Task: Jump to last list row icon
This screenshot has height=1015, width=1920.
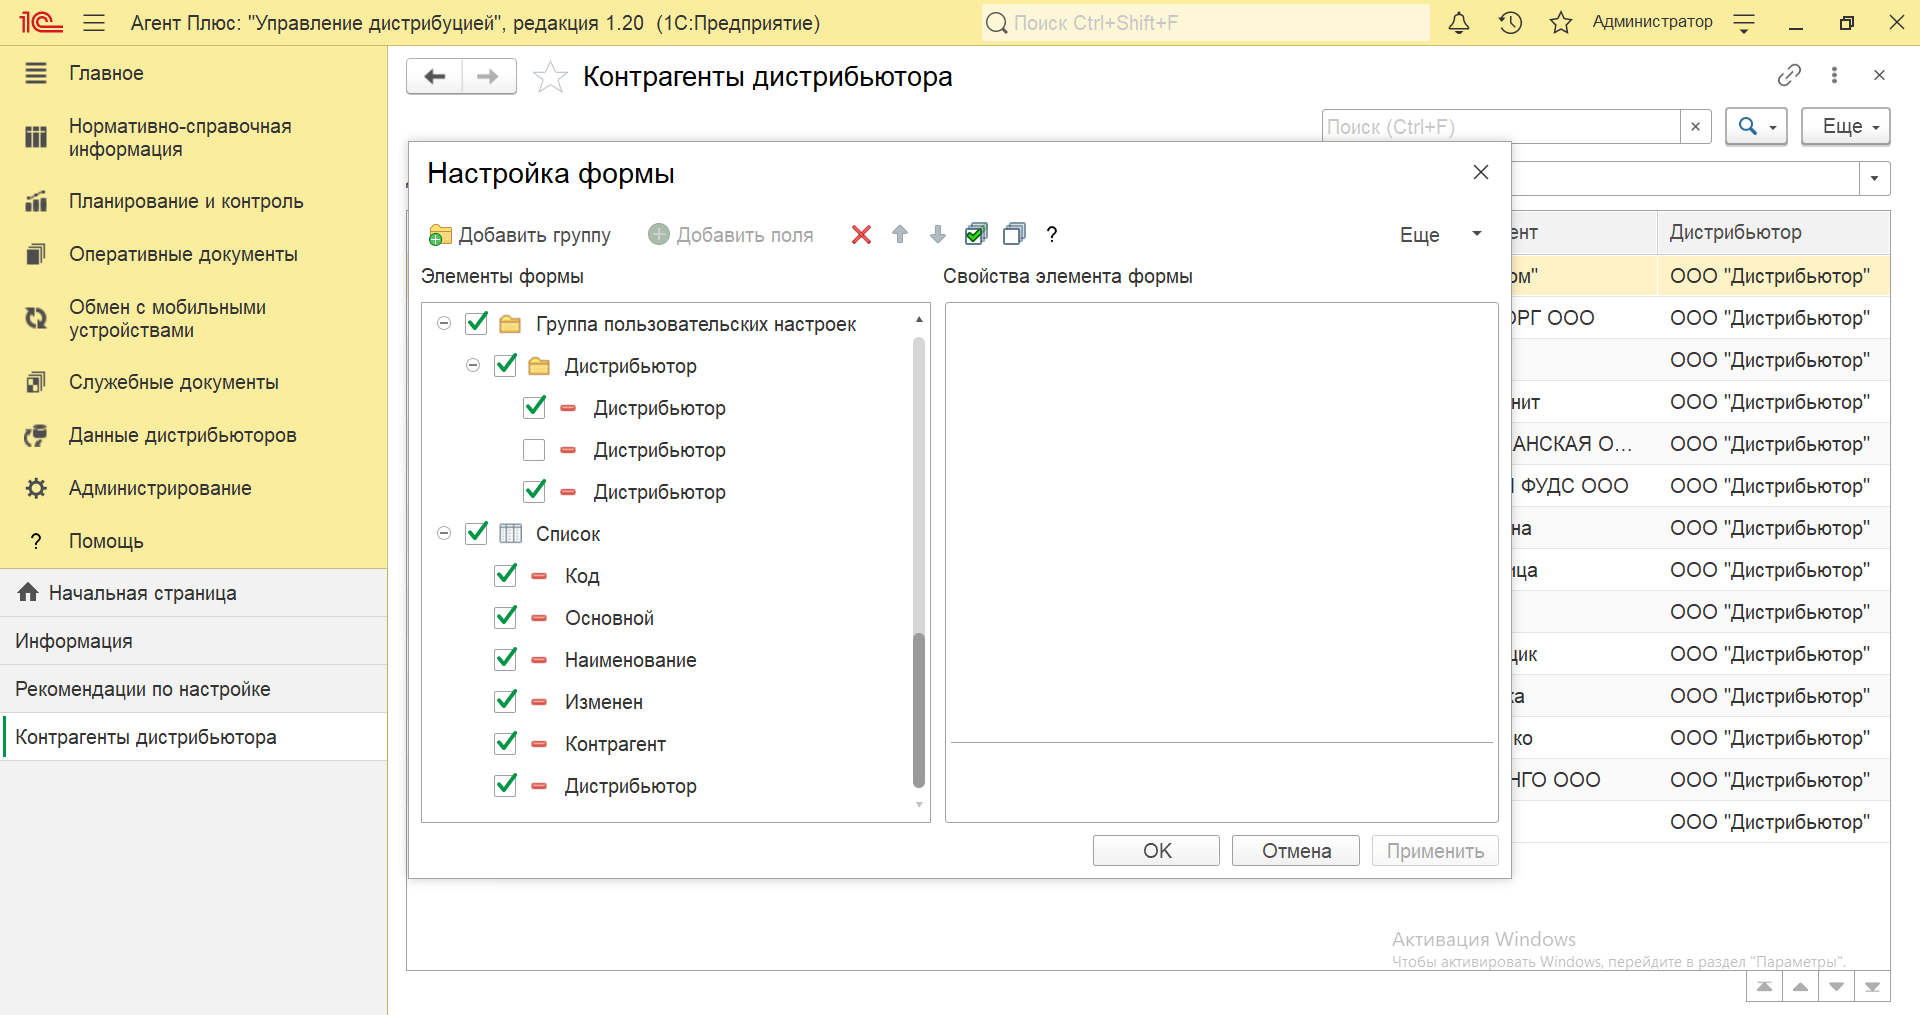Action: 1872,987
